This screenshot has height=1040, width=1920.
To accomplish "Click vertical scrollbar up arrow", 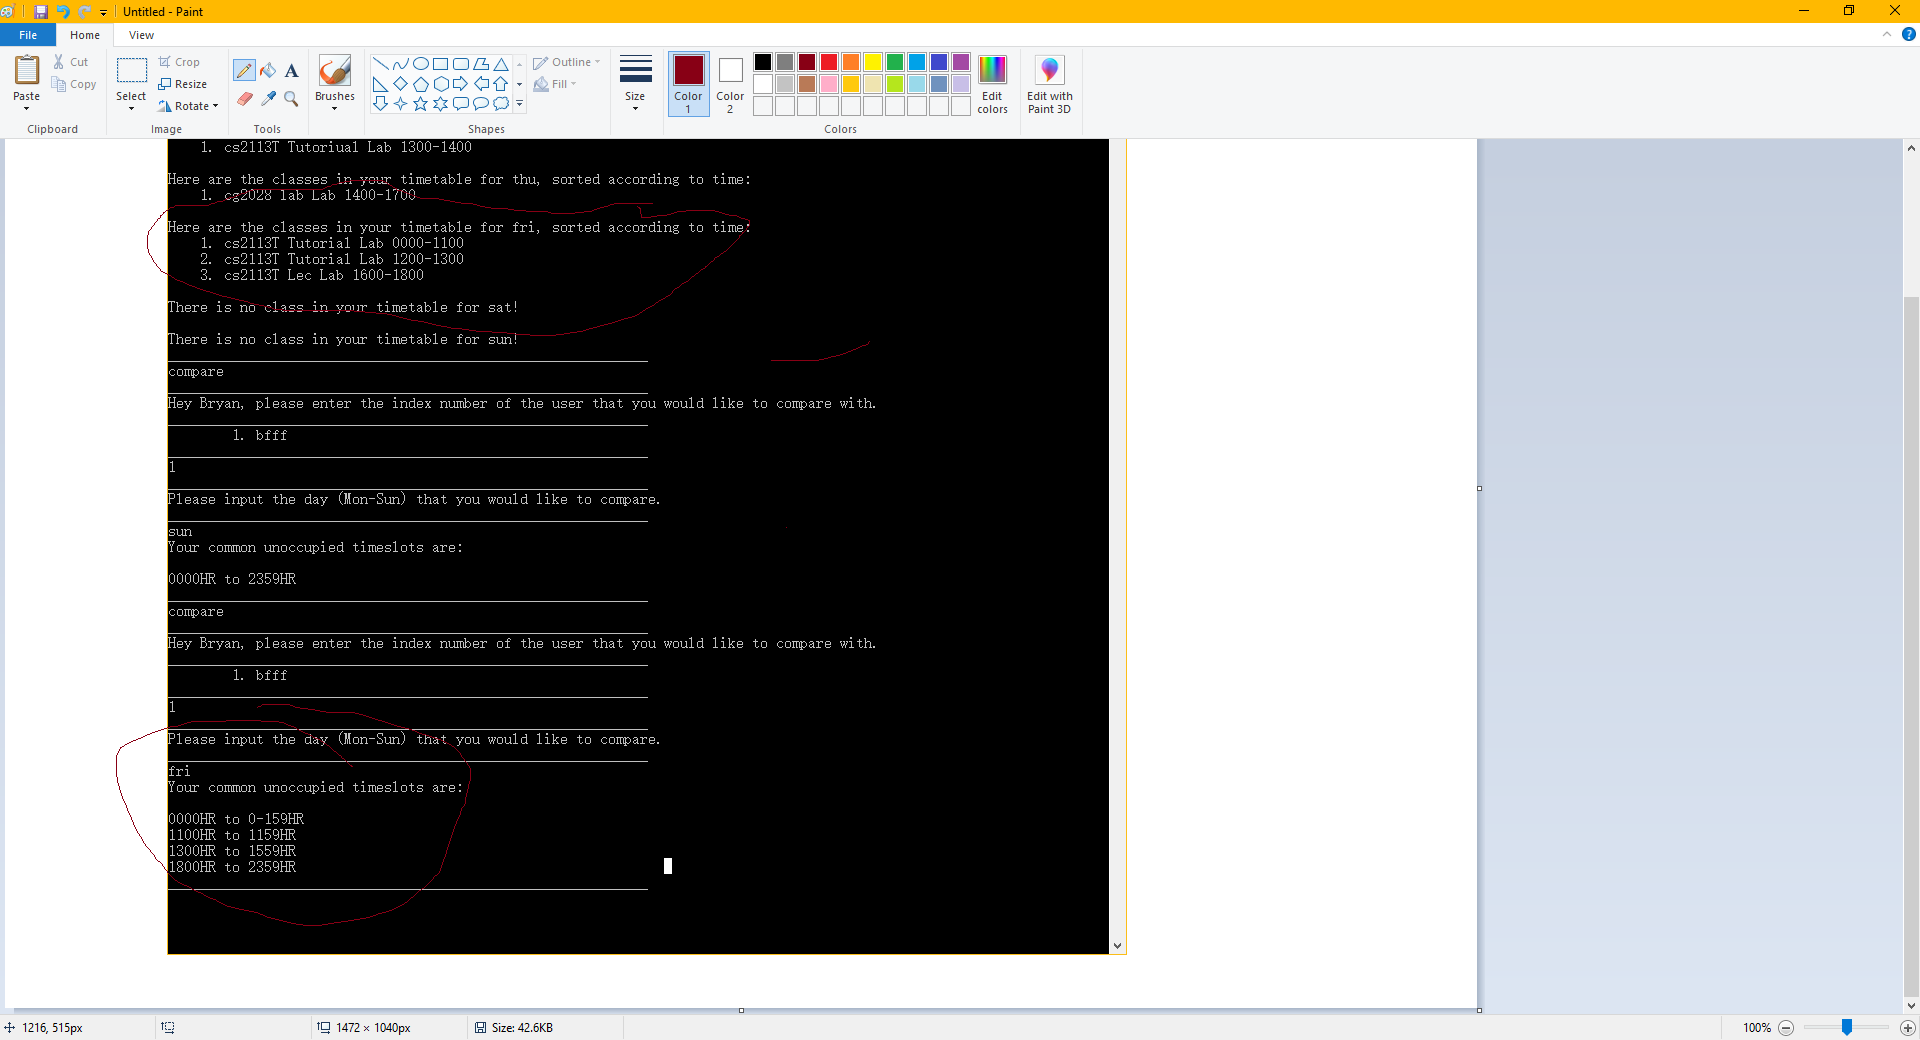I will pos(1911,148).
